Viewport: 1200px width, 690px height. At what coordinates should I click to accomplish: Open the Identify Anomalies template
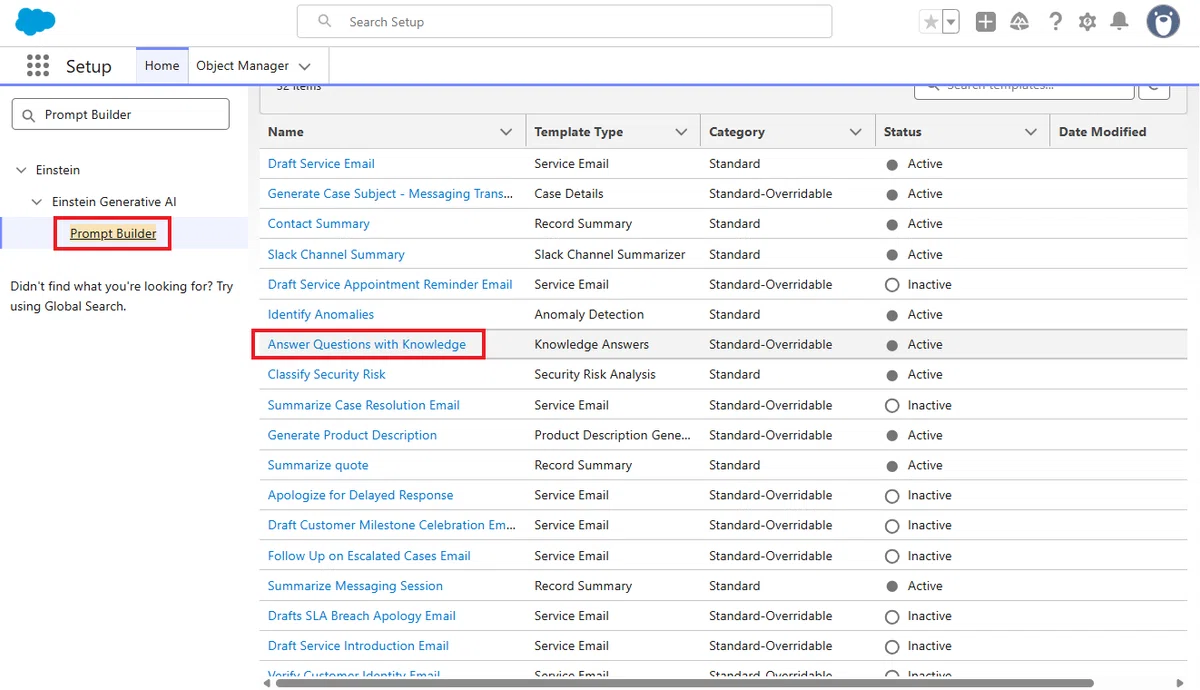(x=321, y=315)
